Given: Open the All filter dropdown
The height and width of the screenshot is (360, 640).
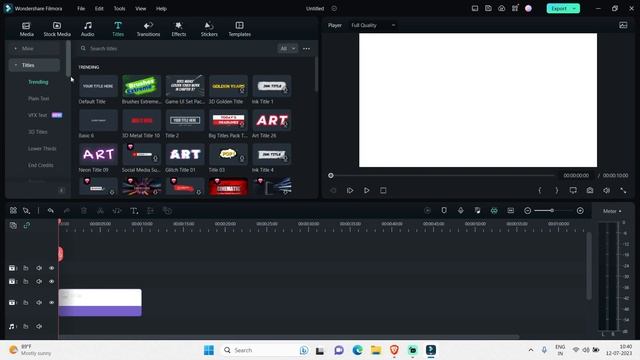Looking at the screenshot, I should click(287, 49).
